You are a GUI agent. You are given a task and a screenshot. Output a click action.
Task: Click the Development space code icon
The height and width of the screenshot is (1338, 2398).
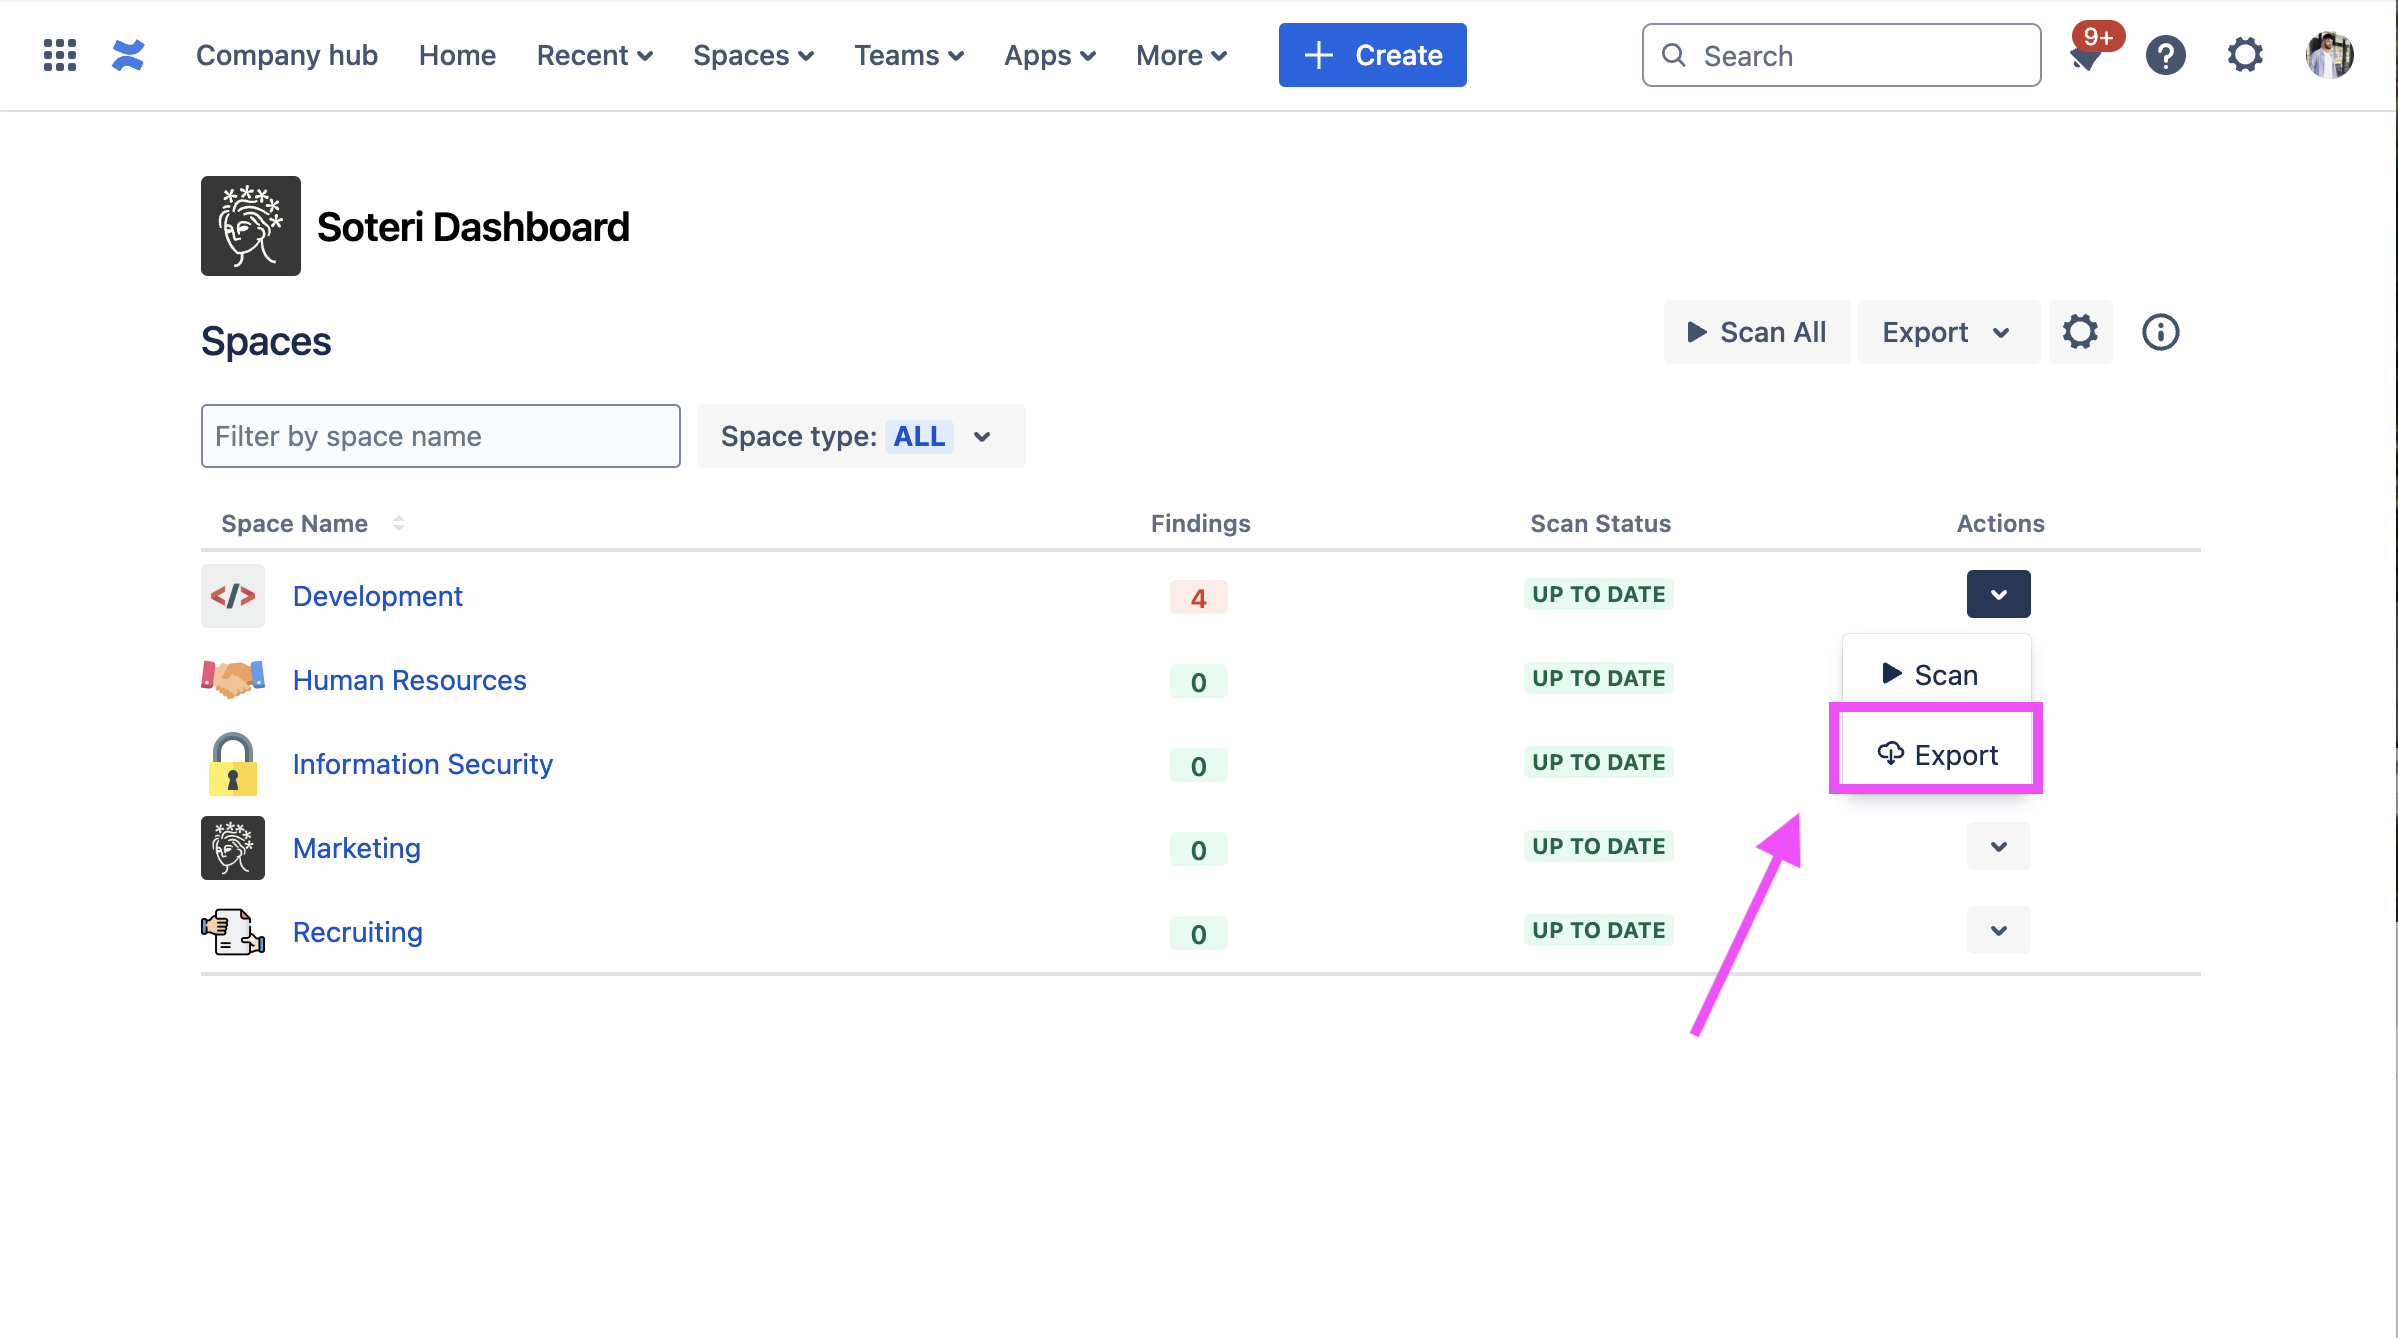(x=232, y=595)
